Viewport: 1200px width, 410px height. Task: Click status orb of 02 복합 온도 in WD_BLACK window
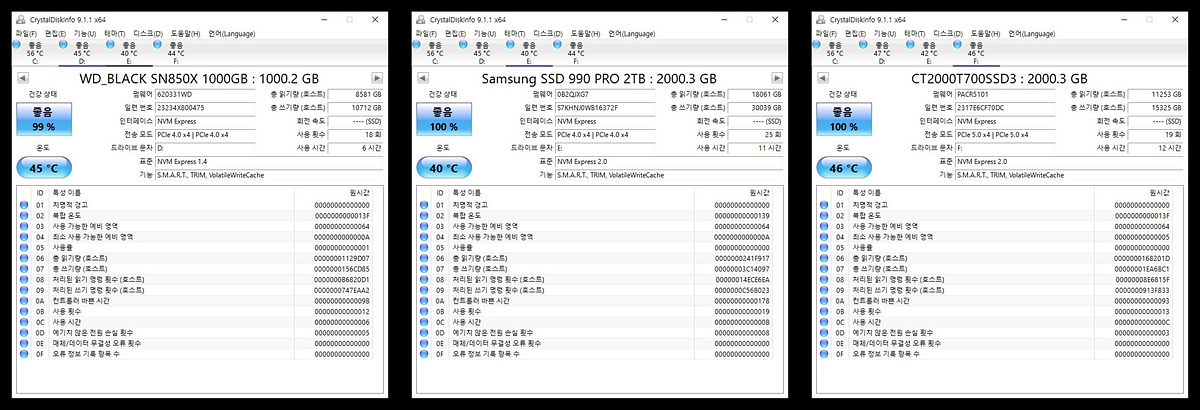[24, 215]
